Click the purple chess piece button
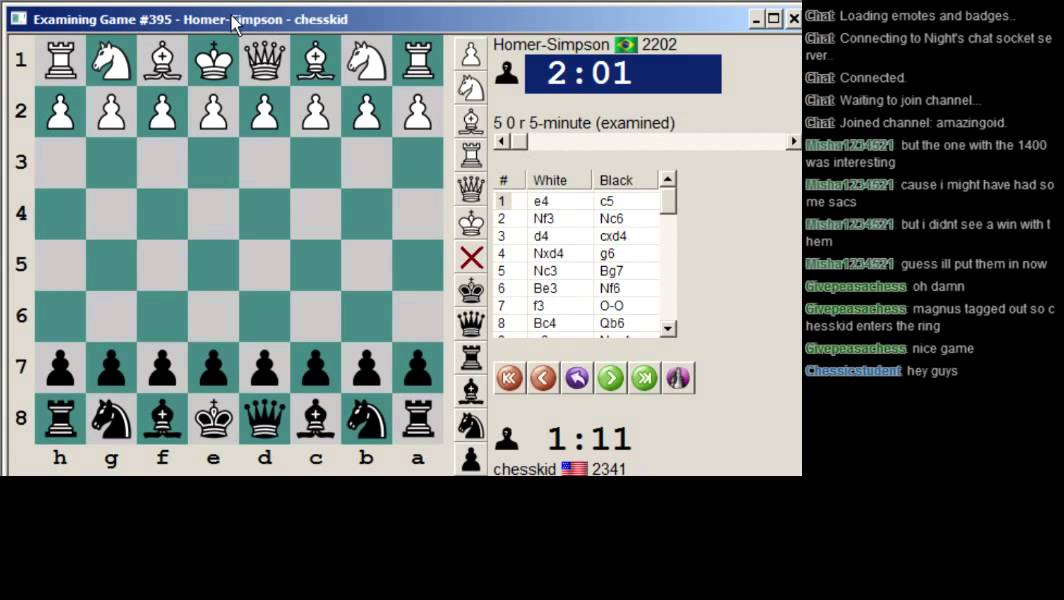 pos(679,378)
